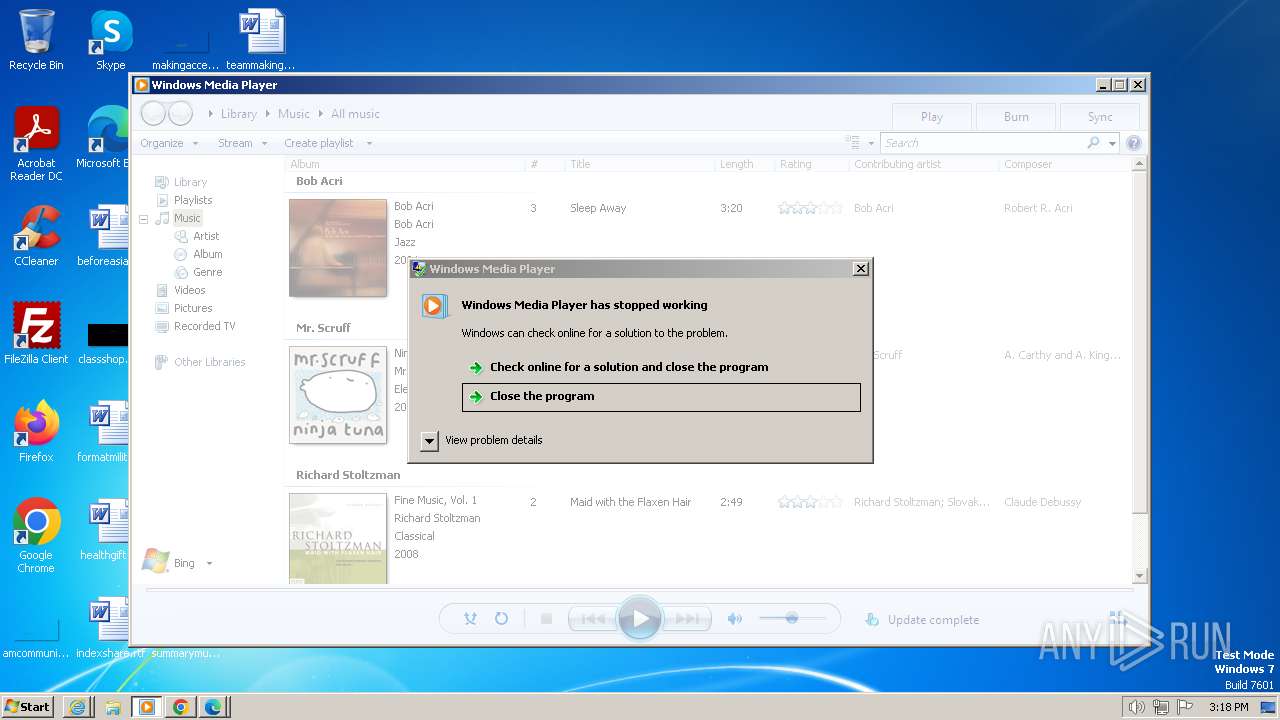Click the repeat icon in player controls
This screenshot has height=720, width=1280.
pos(501,619)
